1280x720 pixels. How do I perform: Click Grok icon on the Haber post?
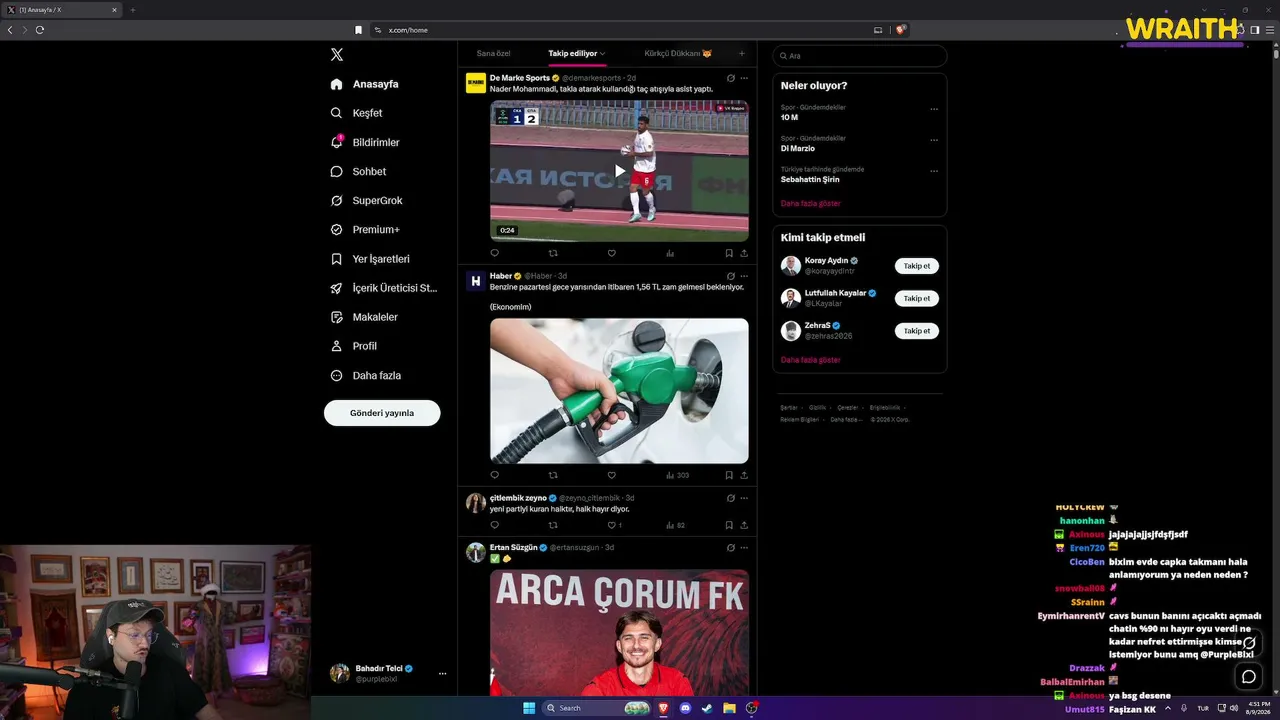click(x=731, y=276)
